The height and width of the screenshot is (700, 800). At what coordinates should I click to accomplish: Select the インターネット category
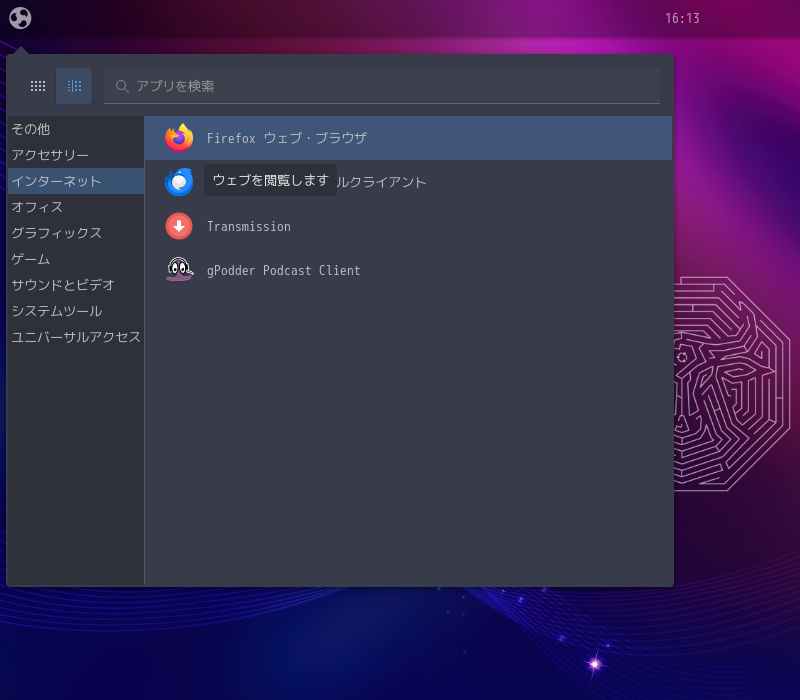[x=76, y=181]
